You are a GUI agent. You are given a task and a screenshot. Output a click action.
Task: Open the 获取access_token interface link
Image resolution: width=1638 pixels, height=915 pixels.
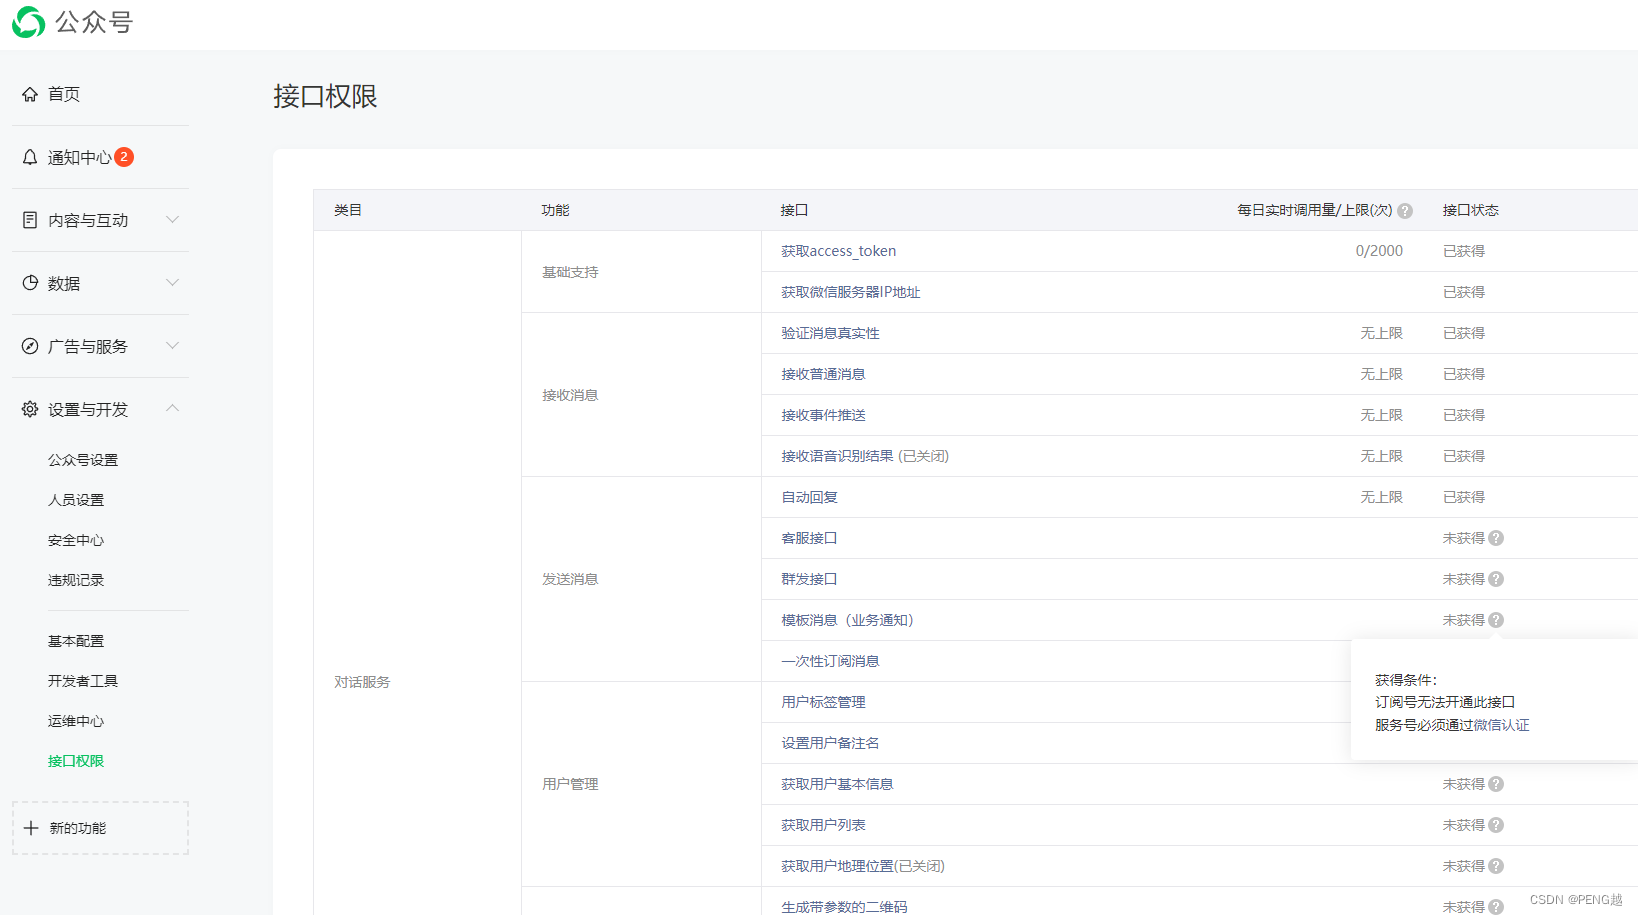click(x=838, y=251)
